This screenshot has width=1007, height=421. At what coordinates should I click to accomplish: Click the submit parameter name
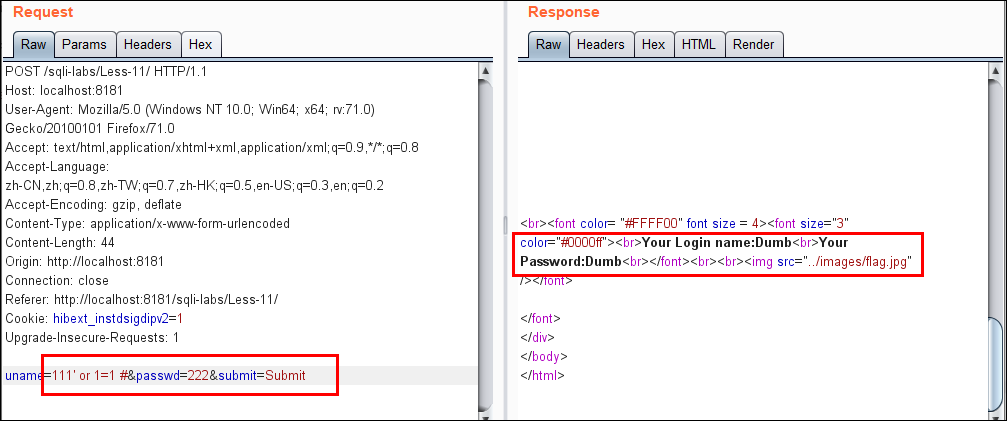pos(237,375)
